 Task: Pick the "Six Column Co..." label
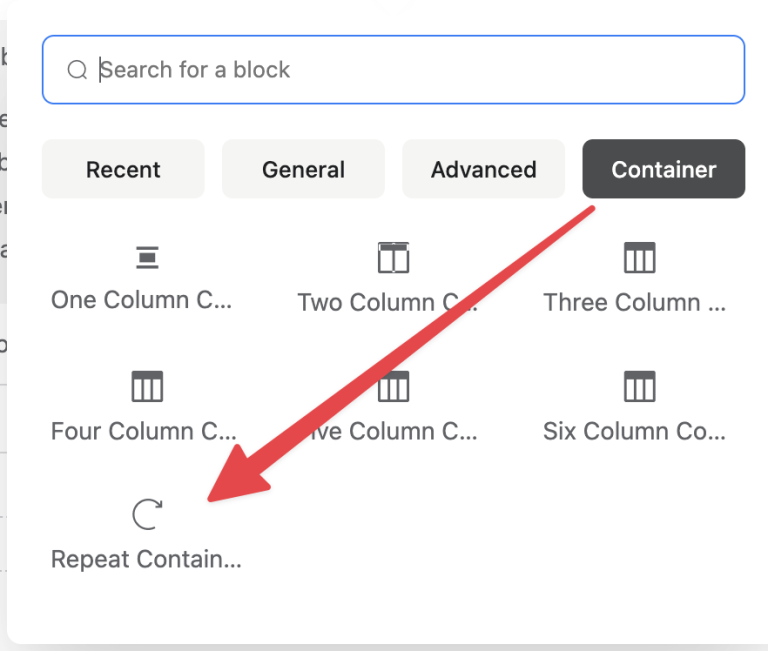[x=634, y=432]
